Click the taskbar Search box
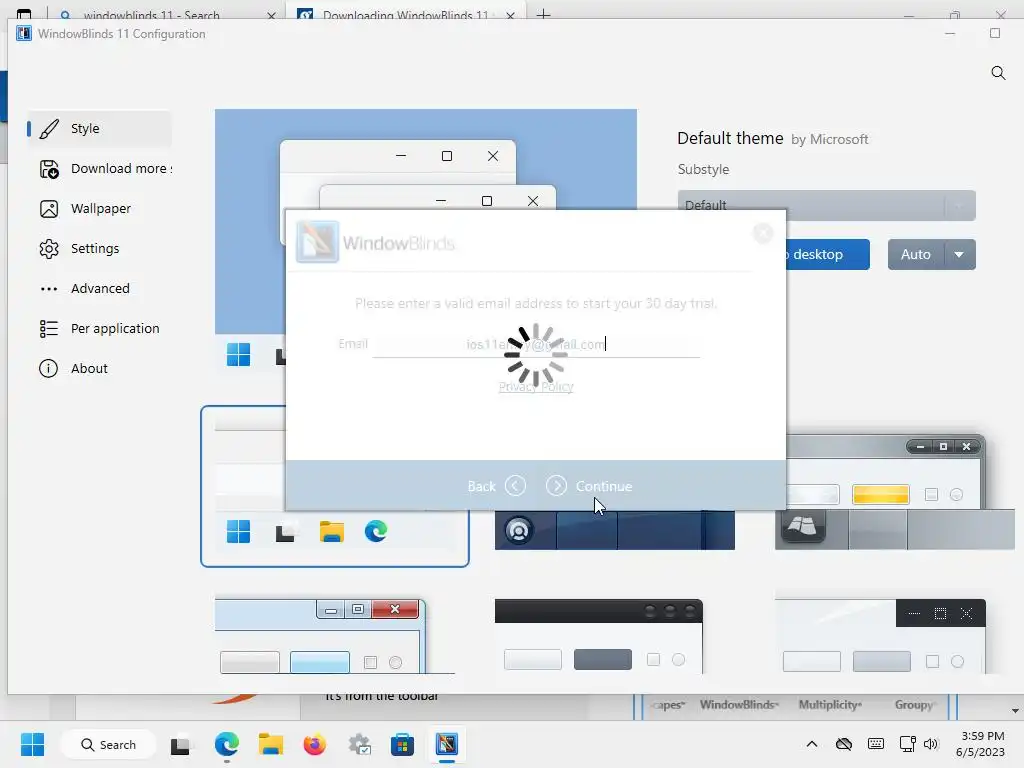The width and height of the screenshot is (1024, 768). [108, 744]
